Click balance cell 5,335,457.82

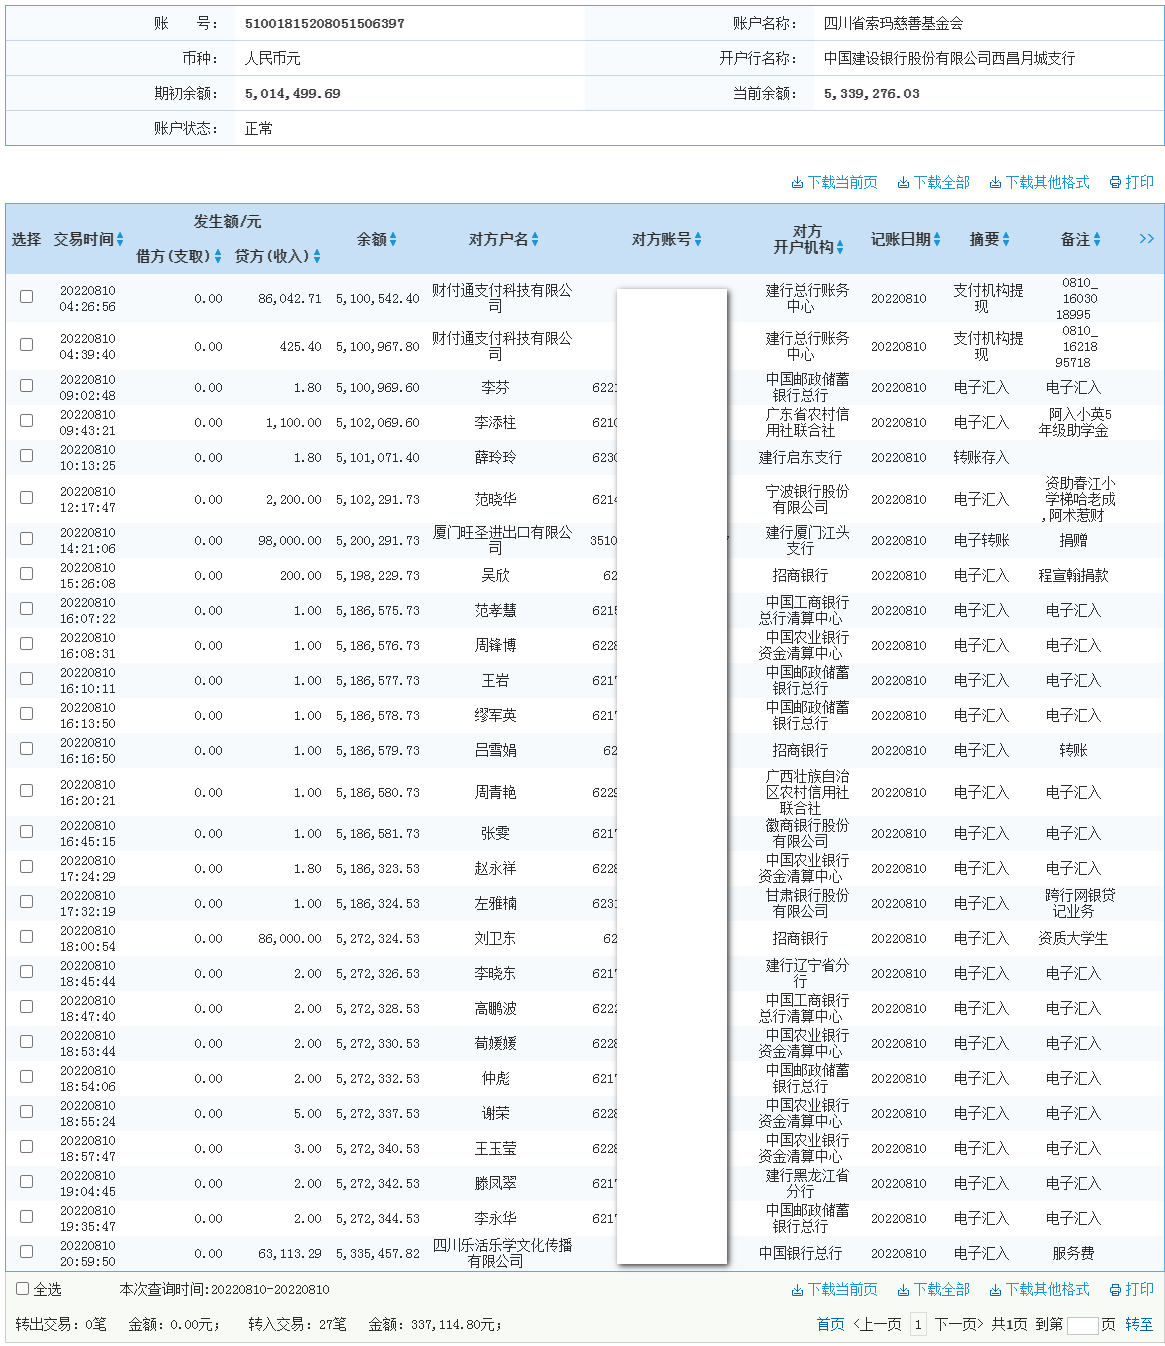click(378, 1253)
